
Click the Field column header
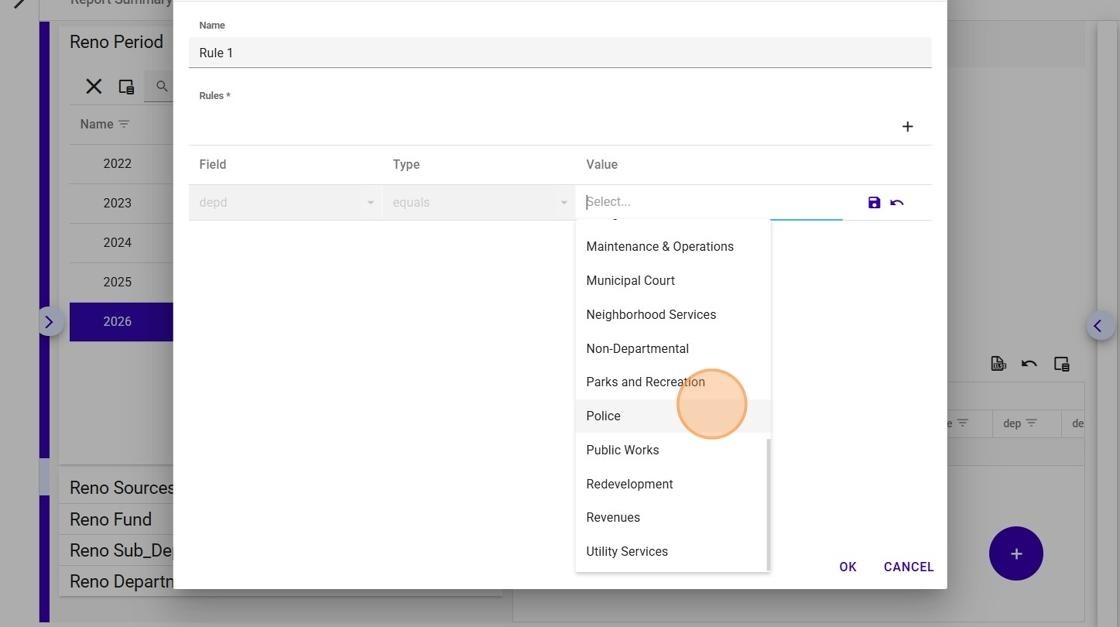click(213, 164)
